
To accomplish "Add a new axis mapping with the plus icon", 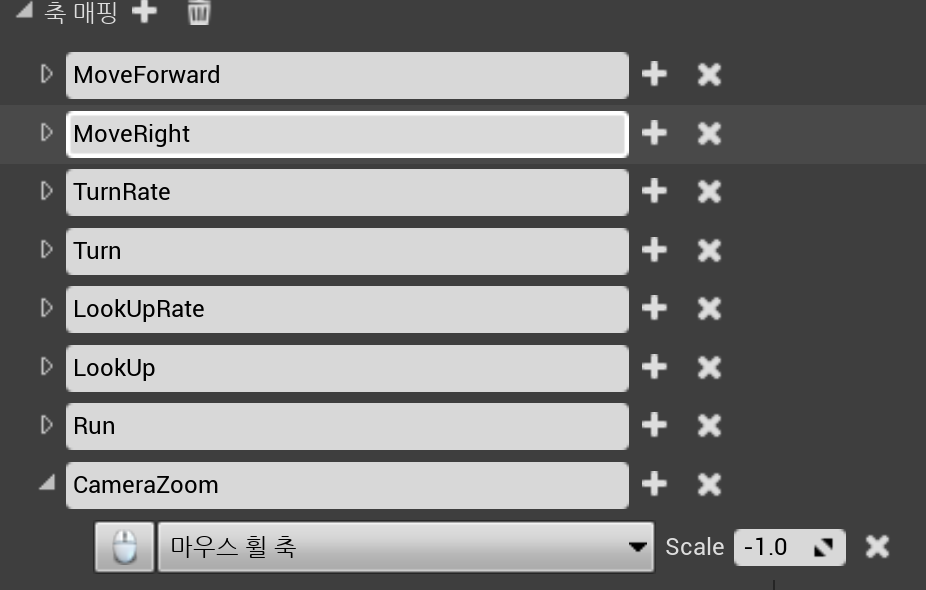I will coord(144,14).
